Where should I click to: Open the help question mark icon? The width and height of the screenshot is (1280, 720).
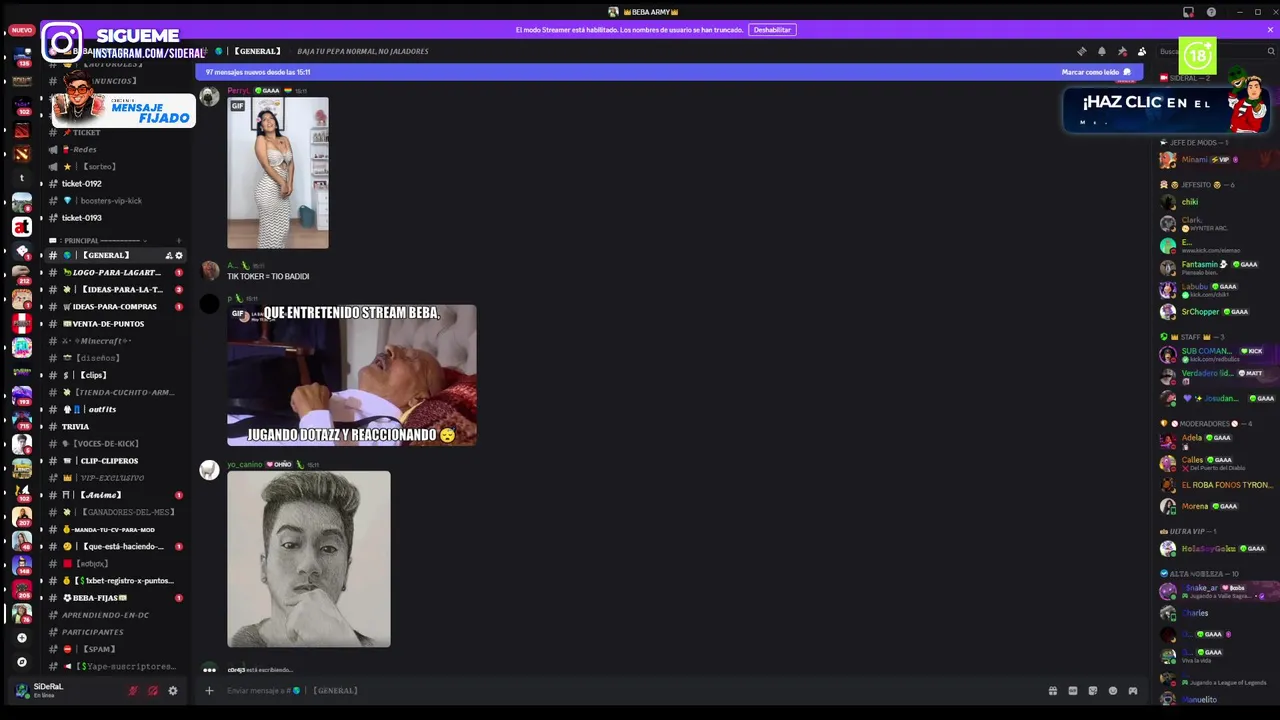coord(1211,12)
